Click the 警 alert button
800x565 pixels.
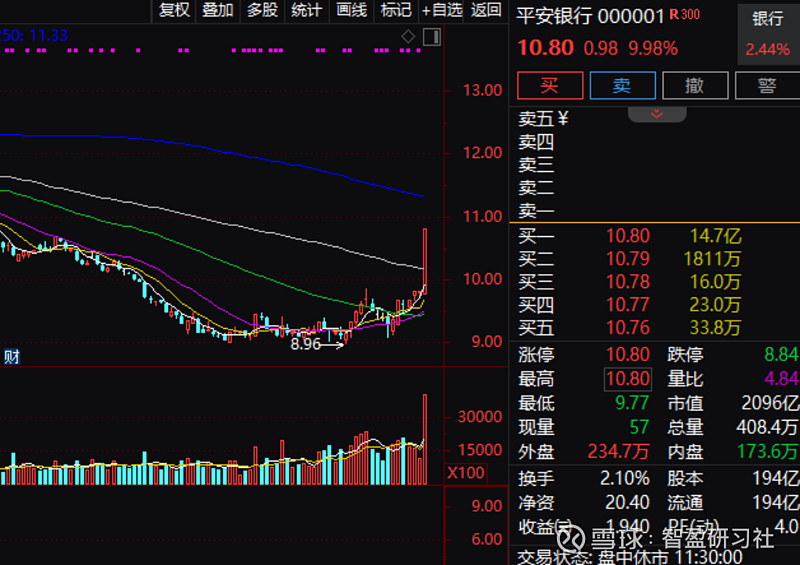(x=767, y=85)
